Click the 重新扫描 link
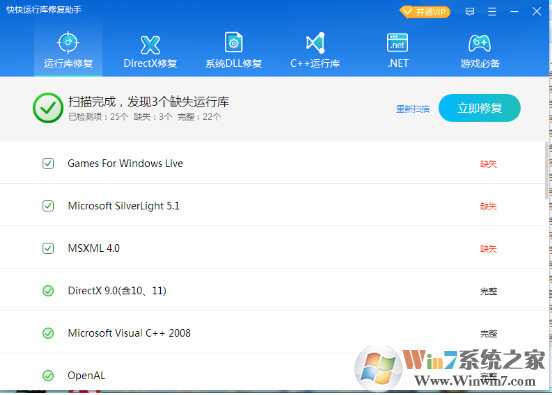The width and height of the screenshot is (552, 395). click(x=413, y=109)
